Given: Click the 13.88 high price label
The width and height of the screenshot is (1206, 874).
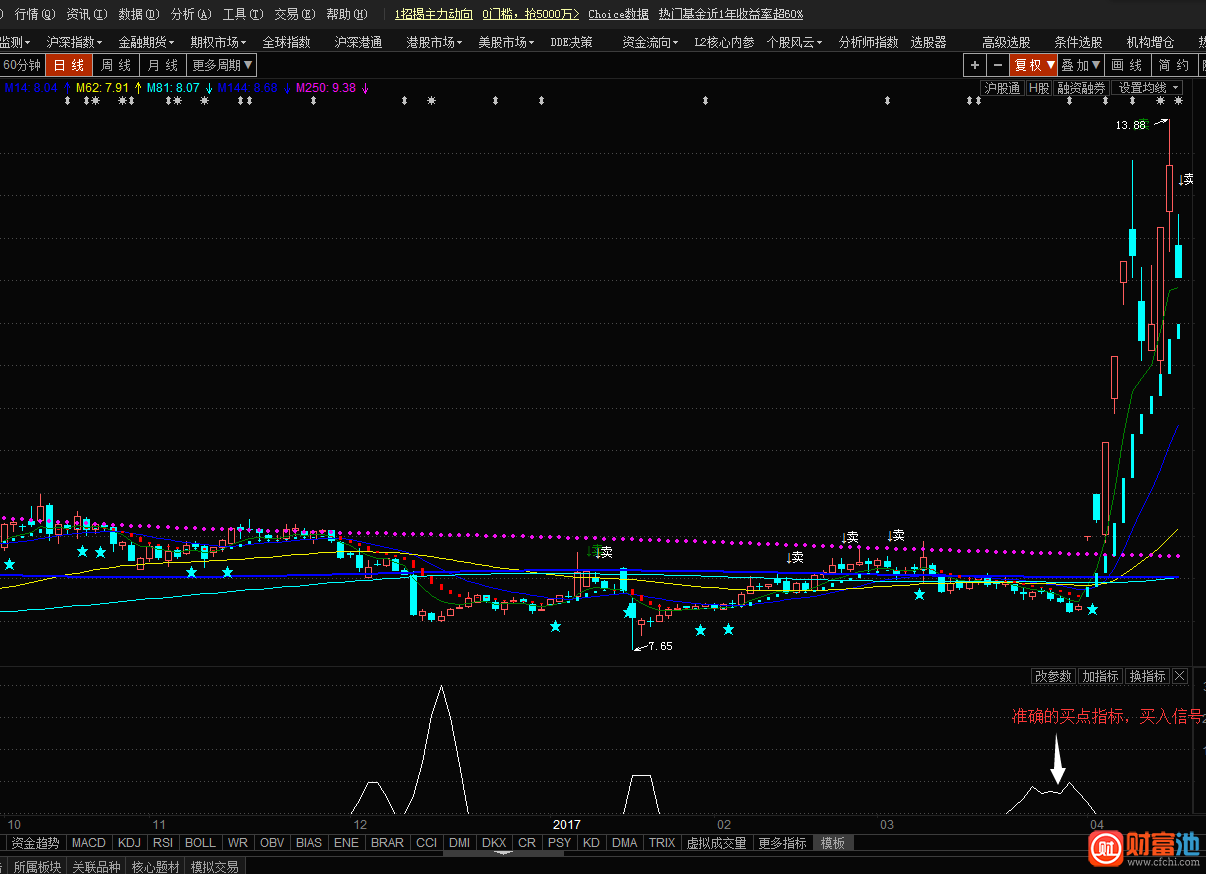Looking at the screenshot, I should click(x=1131, y=126).
